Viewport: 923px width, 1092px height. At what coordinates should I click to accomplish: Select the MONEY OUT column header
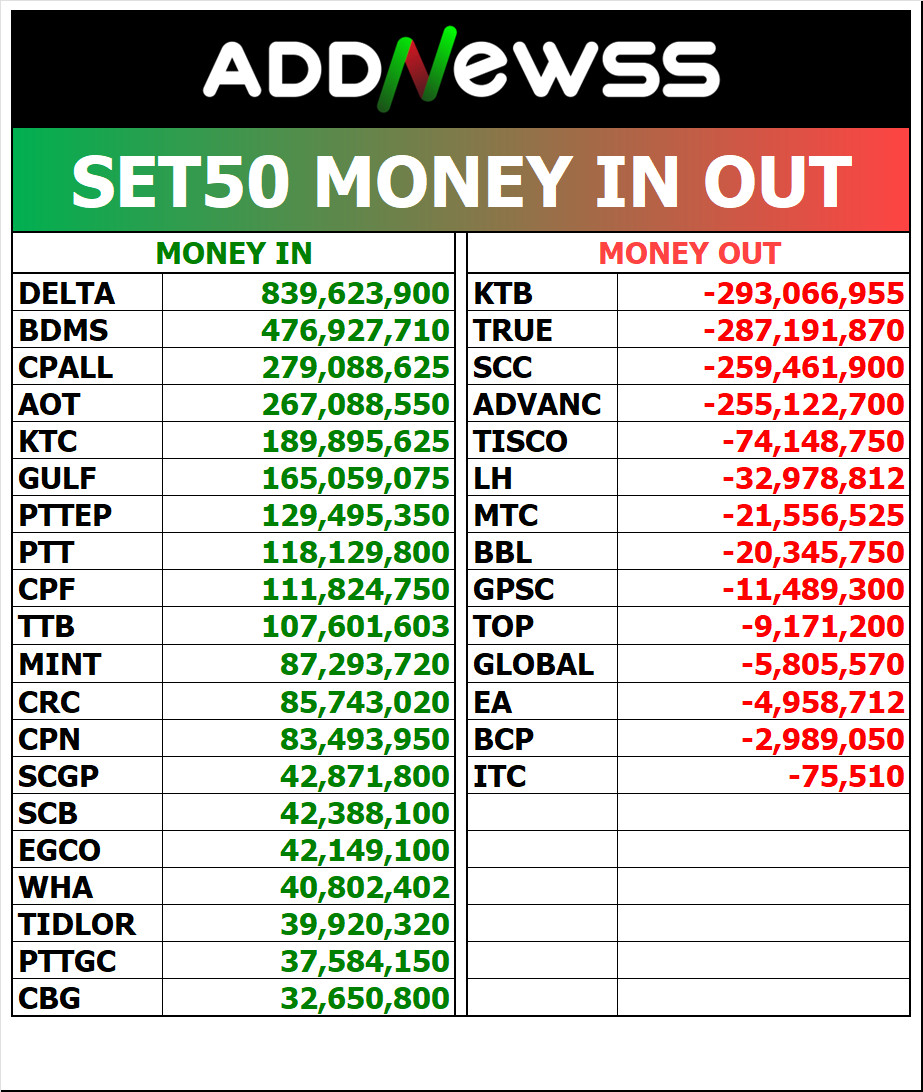(x=689, y=254)
